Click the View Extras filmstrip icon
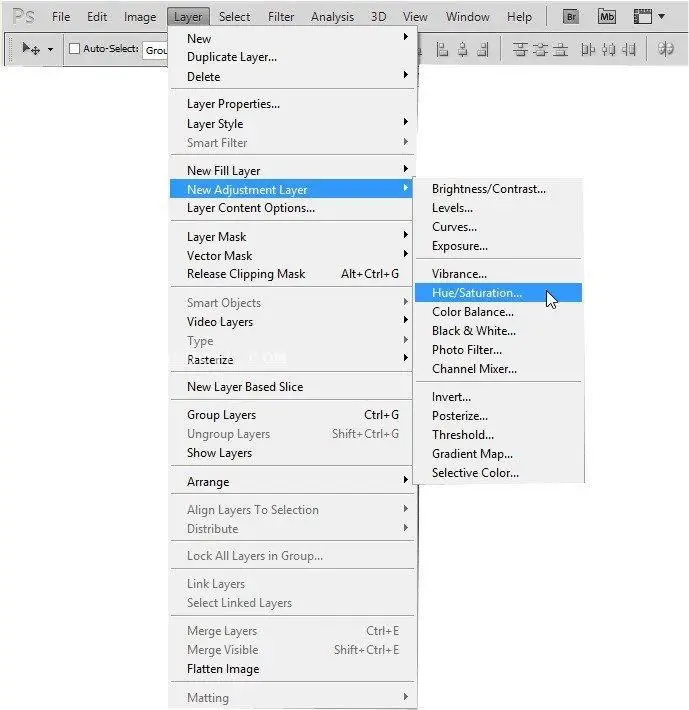 click(x=643, y=17)
